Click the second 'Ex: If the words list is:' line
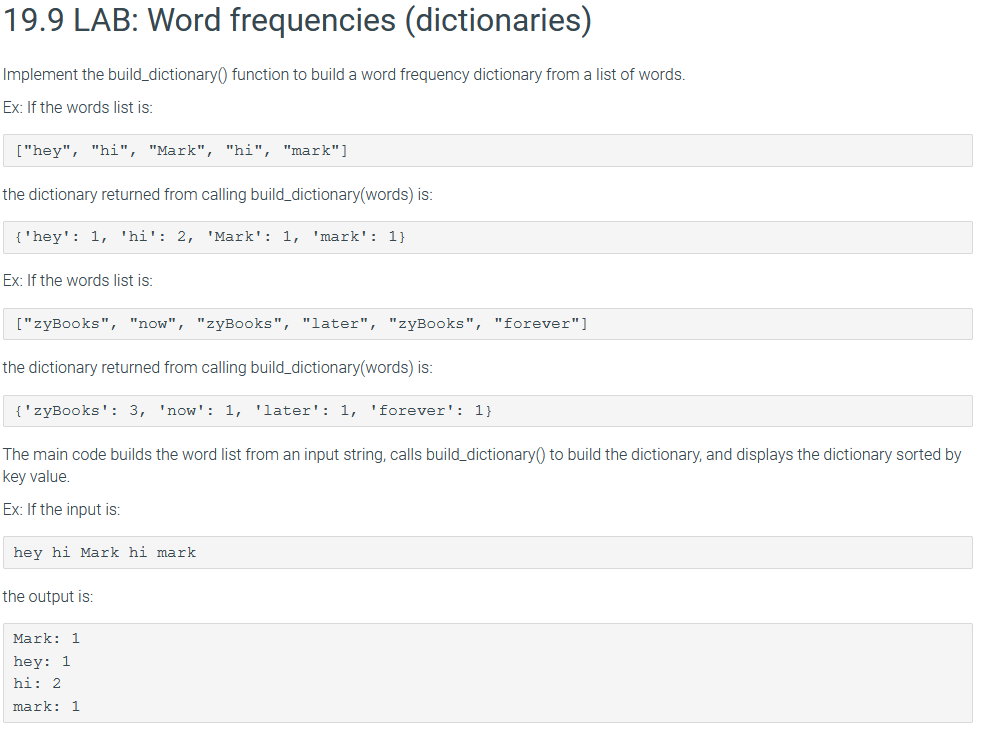Viewport: 992px width, 731px height. pos(78,280)
